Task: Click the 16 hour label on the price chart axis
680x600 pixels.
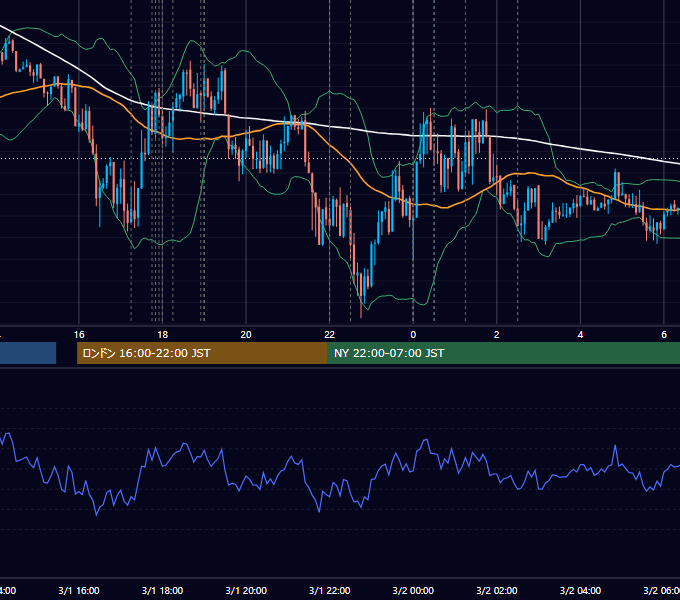Action: pyautogui.click(x=79, y=335)
